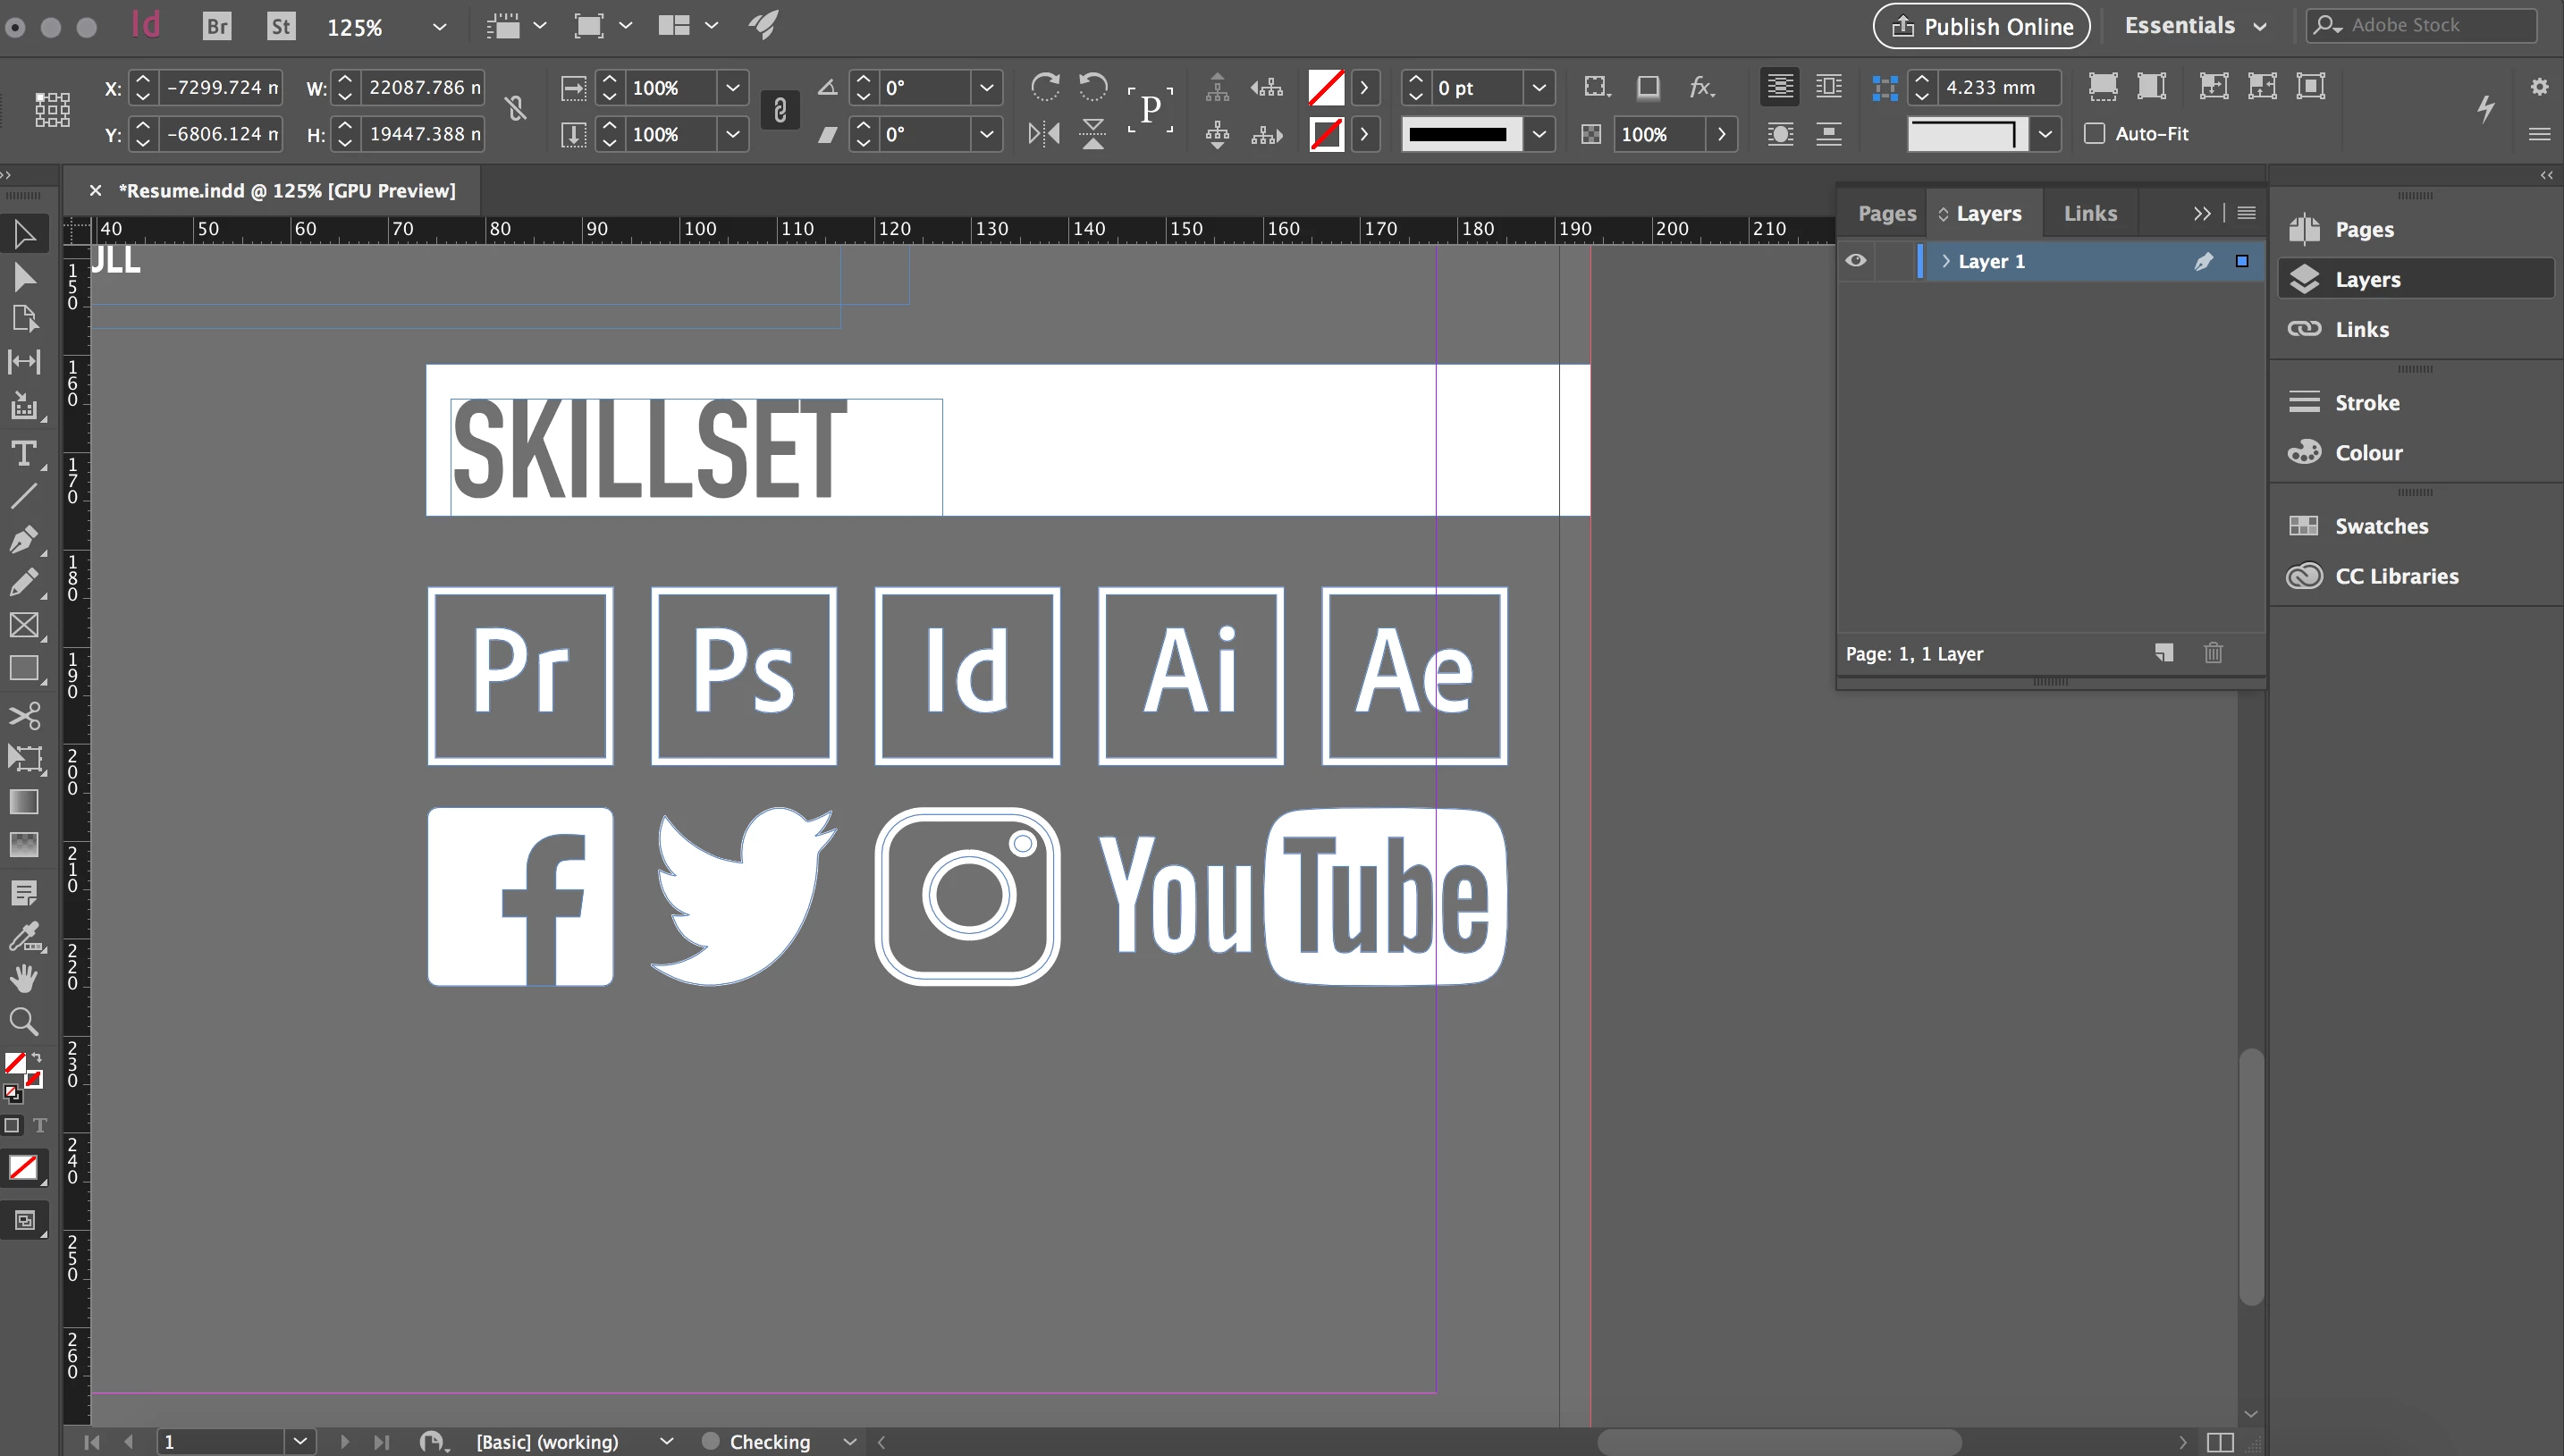Toggle the constrain proportions link for scaling
Image resolution: width=2564 pixels, height=1456 pixels.
tap(780, 110)
